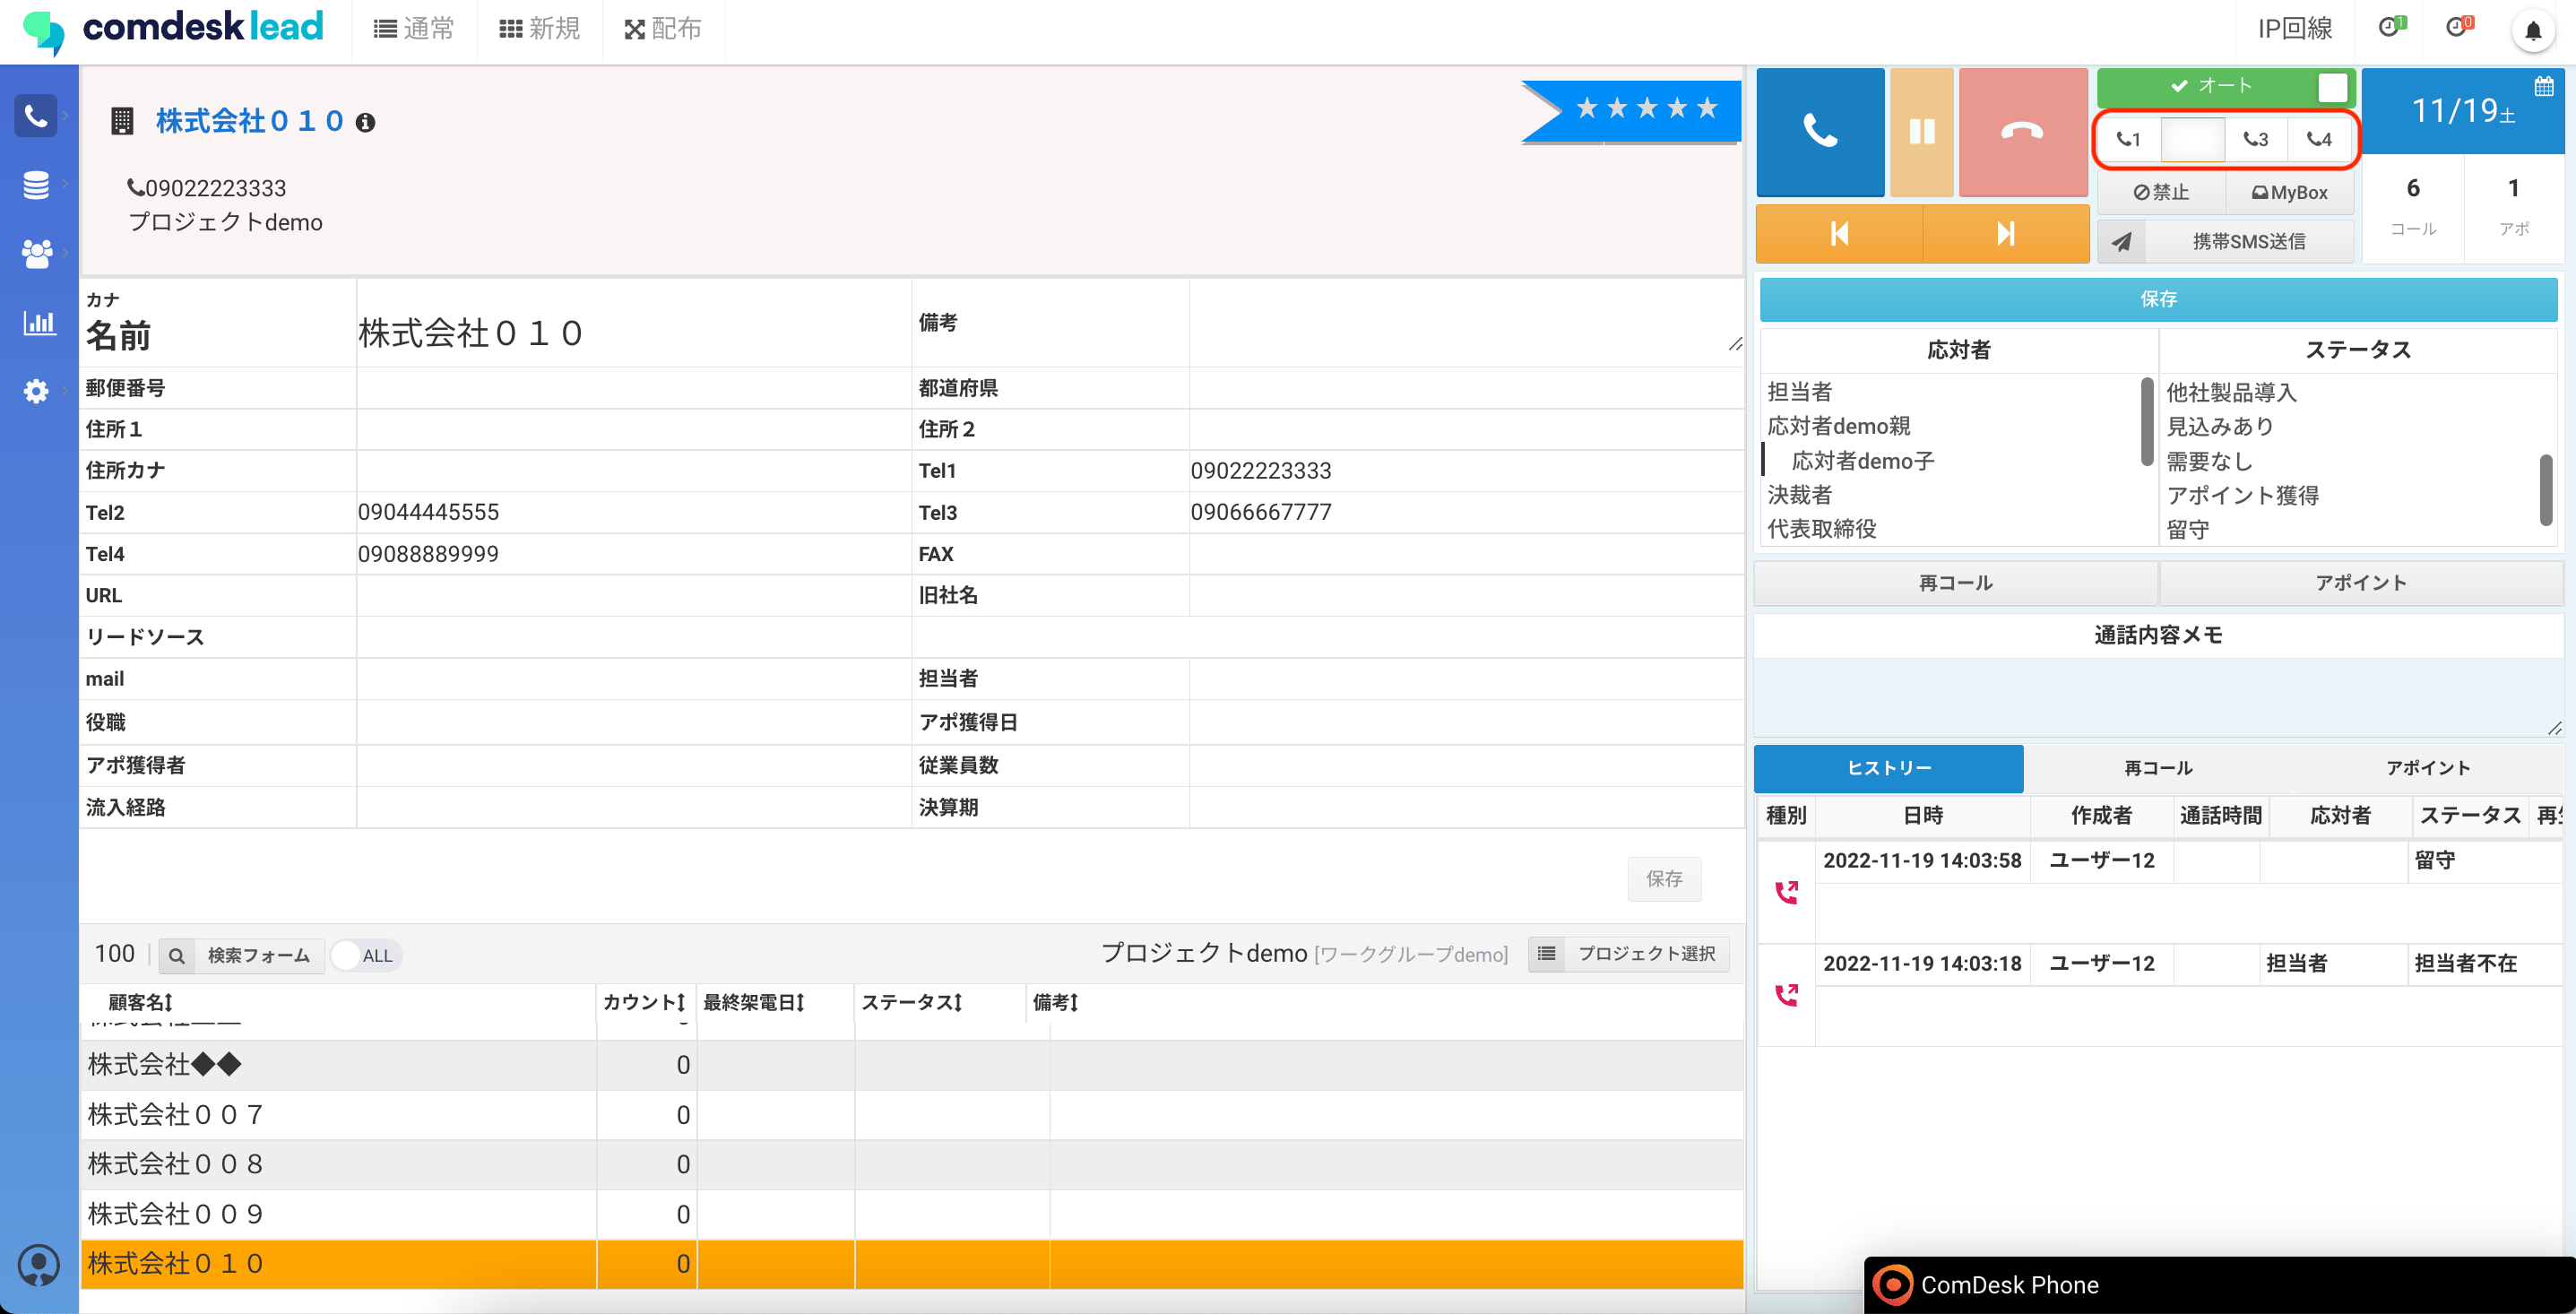Sort by カウント column

tap(645, 1002)
